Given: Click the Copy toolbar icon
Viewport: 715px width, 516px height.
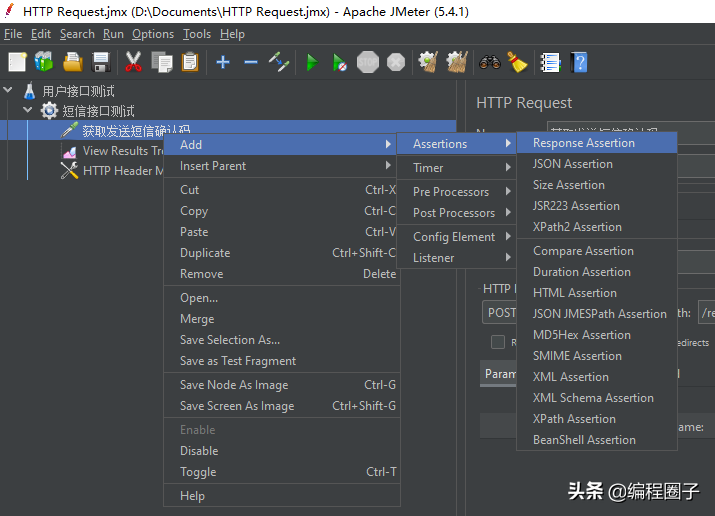Looking at the screenshot, I should tap(162, 62).
